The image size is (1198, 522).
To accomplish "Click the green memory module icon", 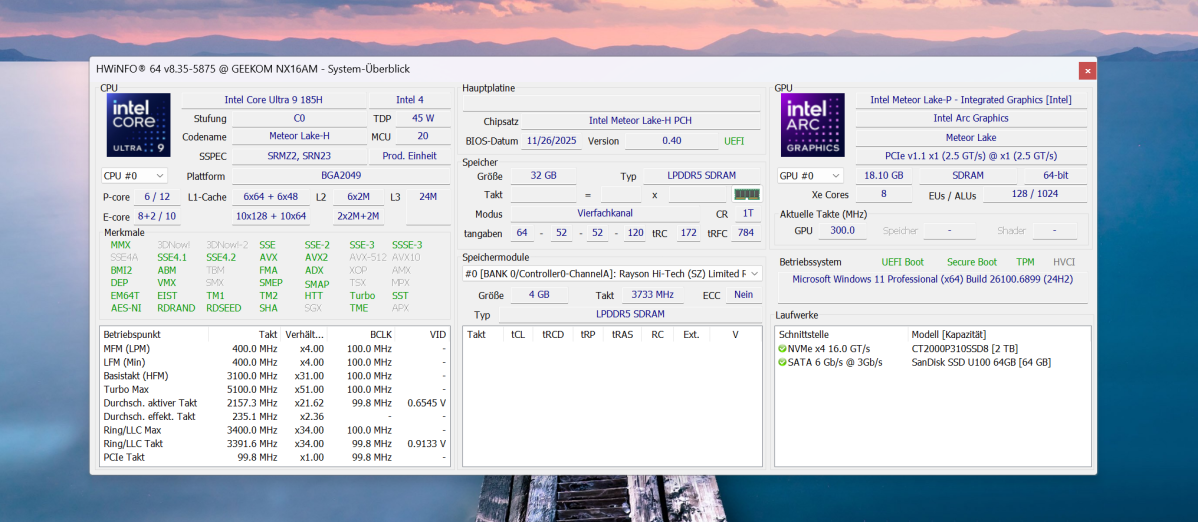I will (747, 195).
